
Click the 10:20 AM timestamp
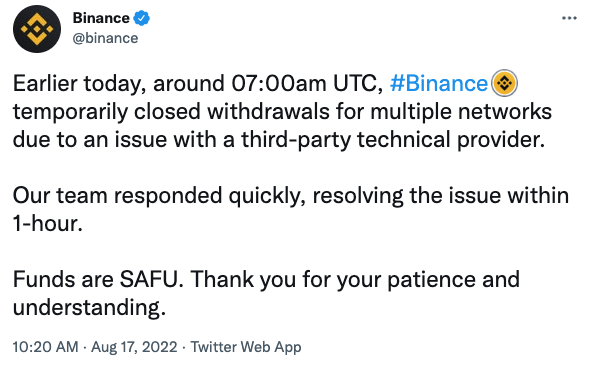click(x=46, y=347)
